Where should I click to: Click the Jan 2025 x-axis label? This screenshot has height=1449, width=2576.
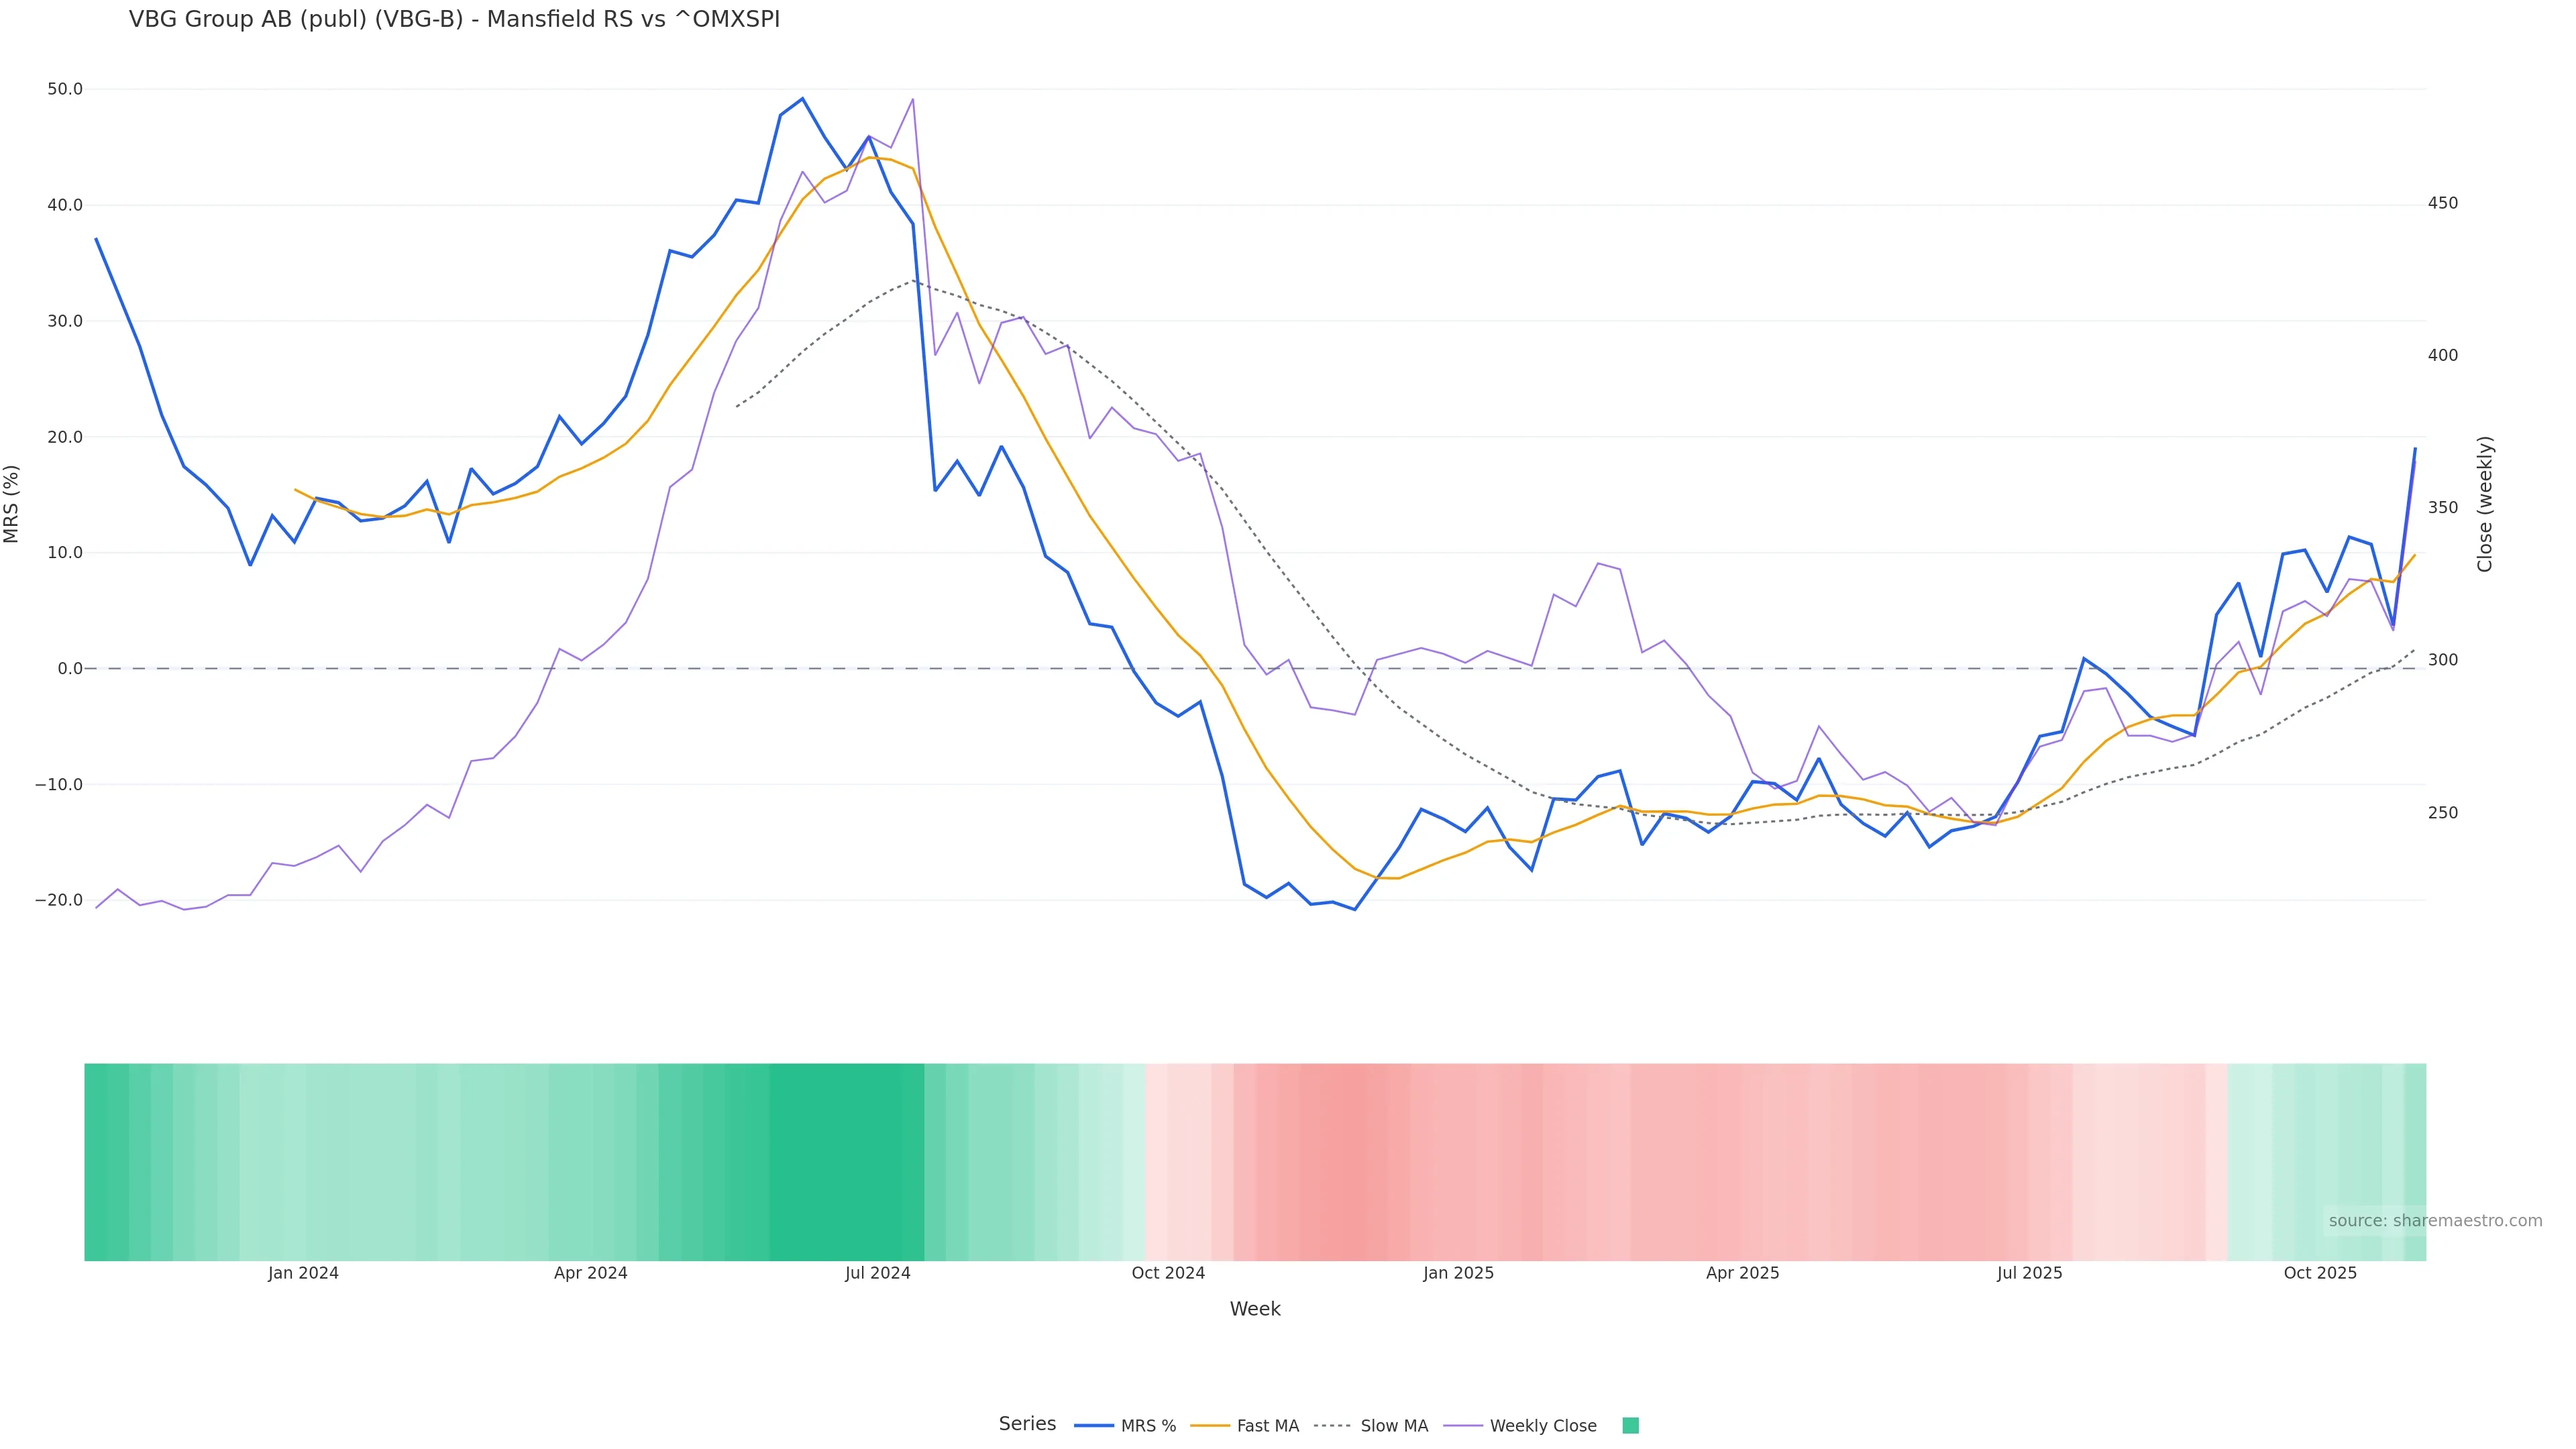point(1458,1273)
